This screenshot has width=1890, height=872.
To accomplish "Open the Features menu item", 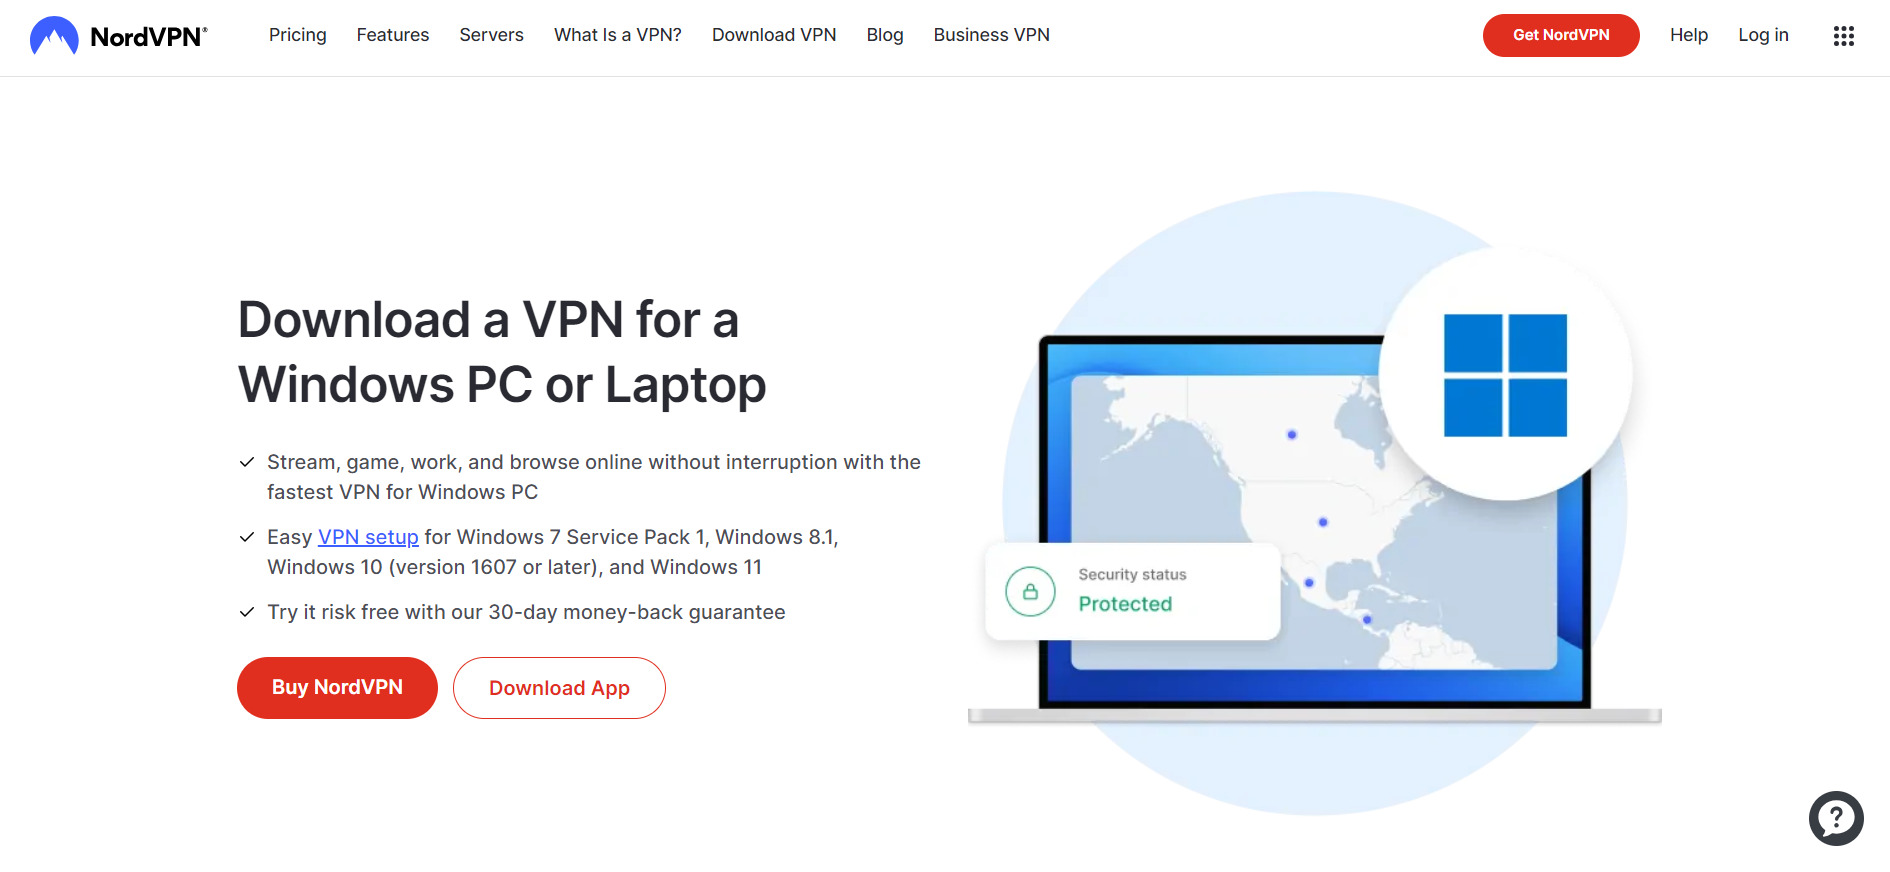I will point(393,35).
